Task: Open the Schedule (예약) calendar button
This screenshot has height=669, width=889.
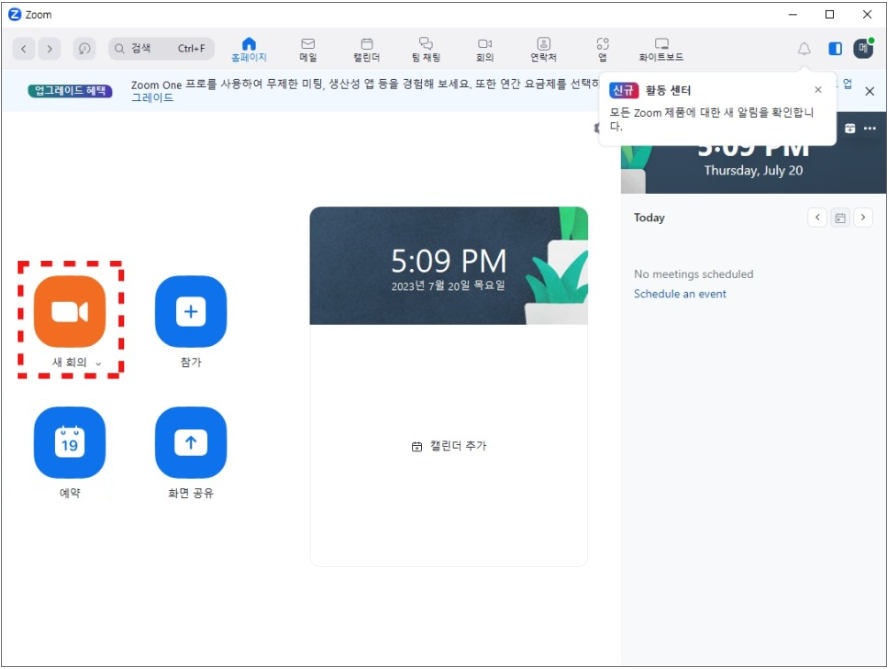Action: 70,442
